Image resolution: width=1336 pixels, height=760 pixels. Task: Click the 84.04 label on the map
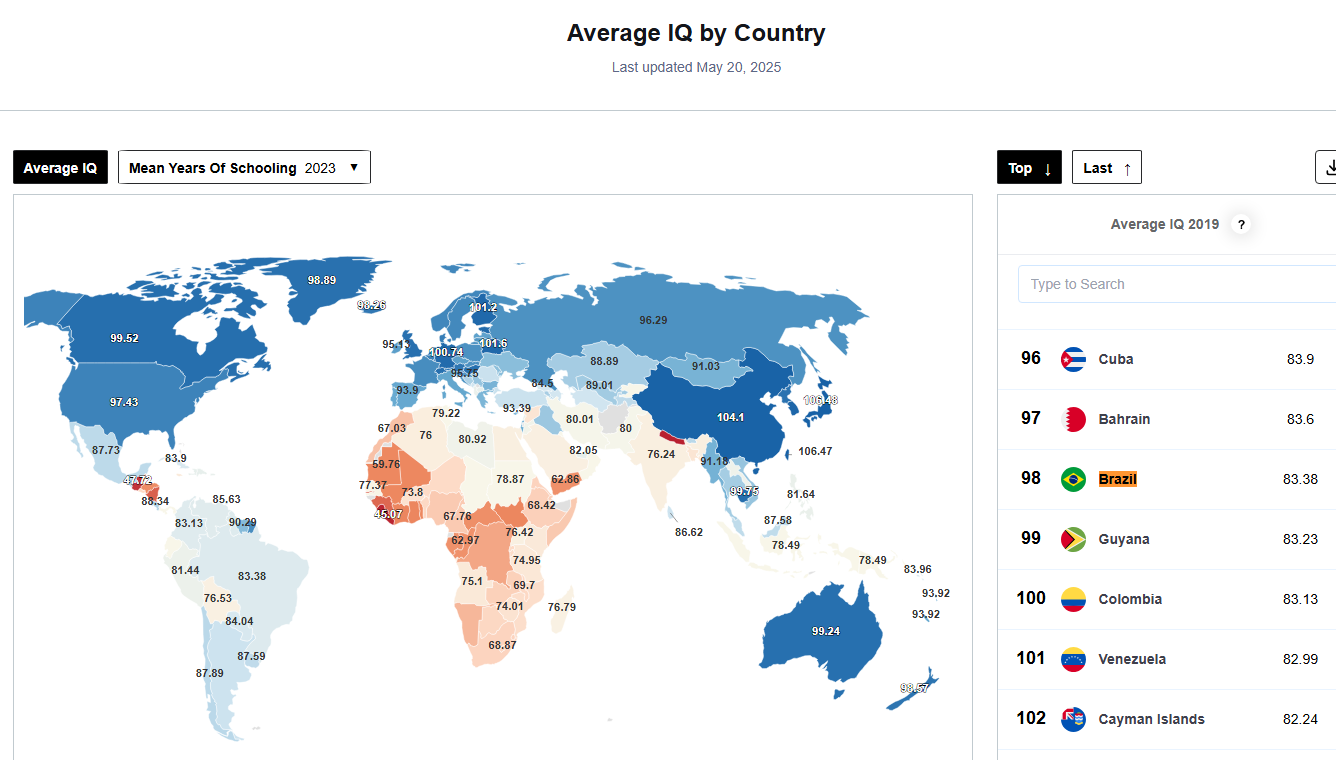click(239, 621)
